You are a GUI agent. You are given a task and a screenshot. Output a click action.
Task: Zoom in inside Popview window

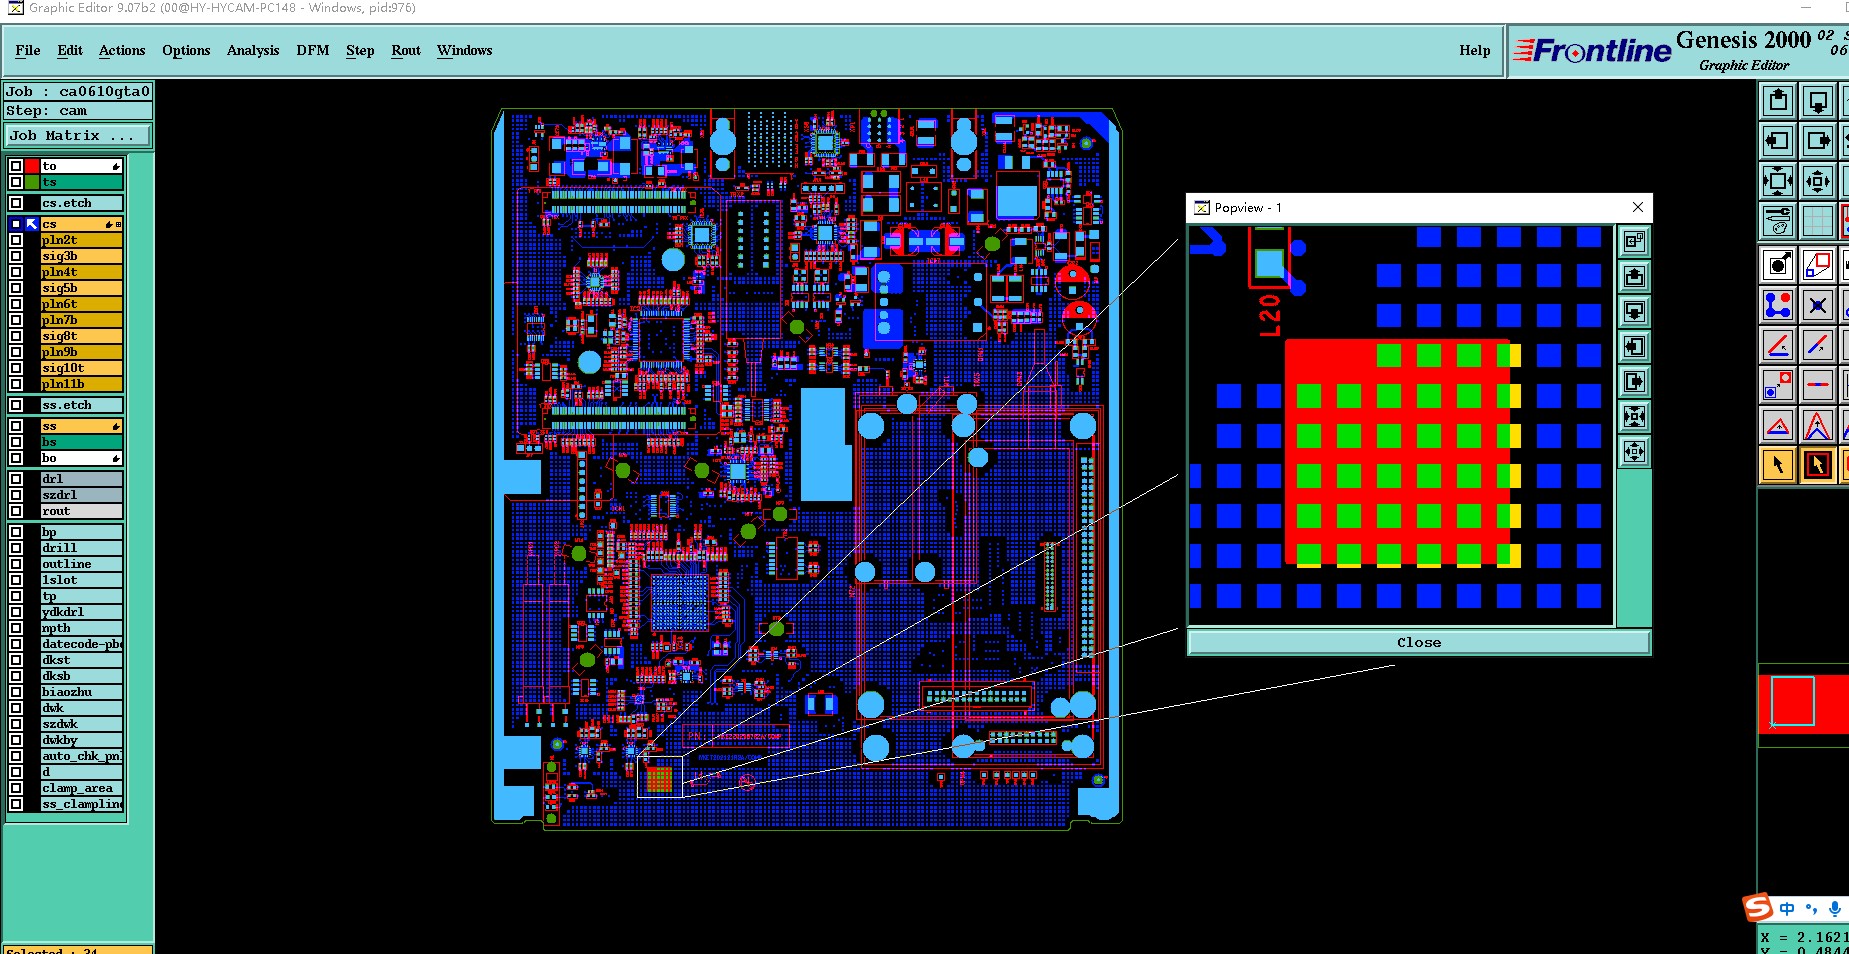1634,451
